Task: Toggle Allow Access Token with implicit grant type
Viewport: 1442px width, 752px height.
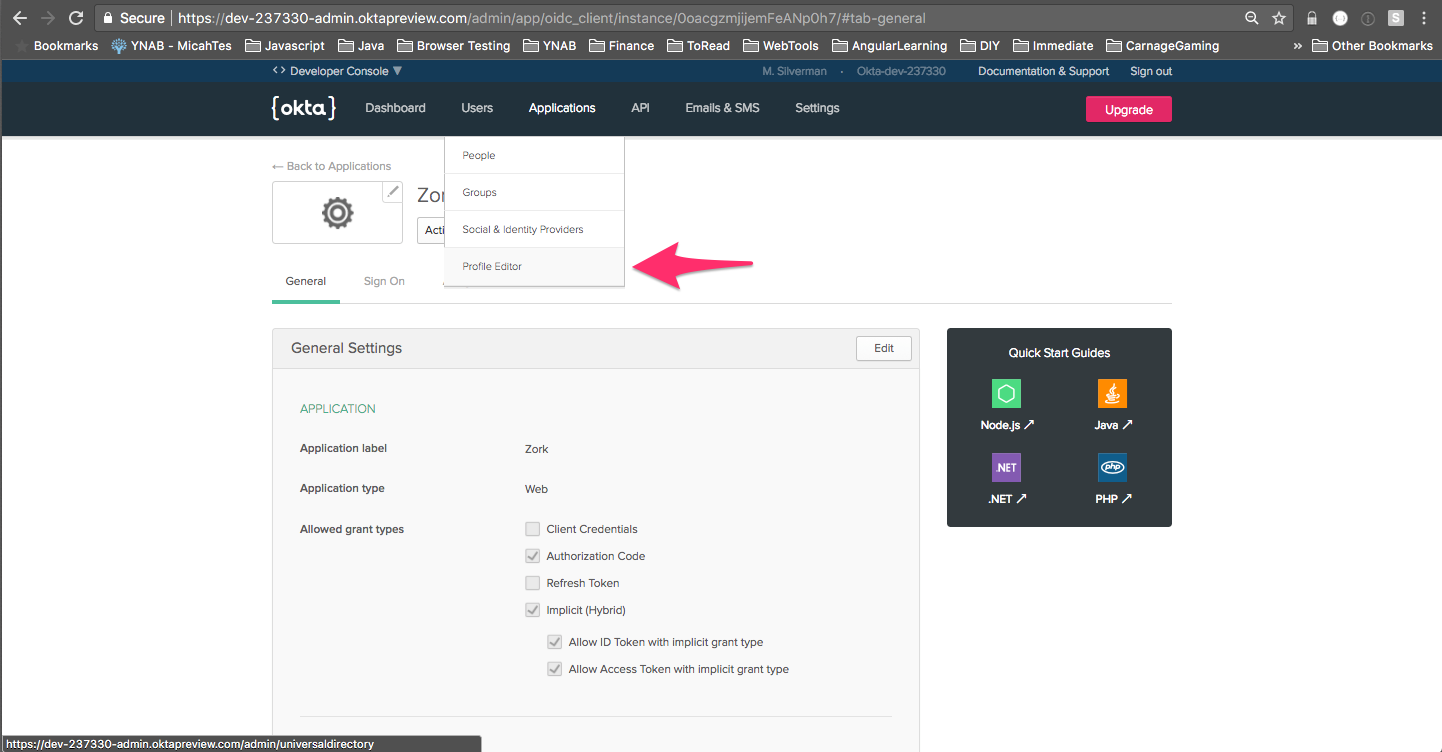Action: coord(554,669)
